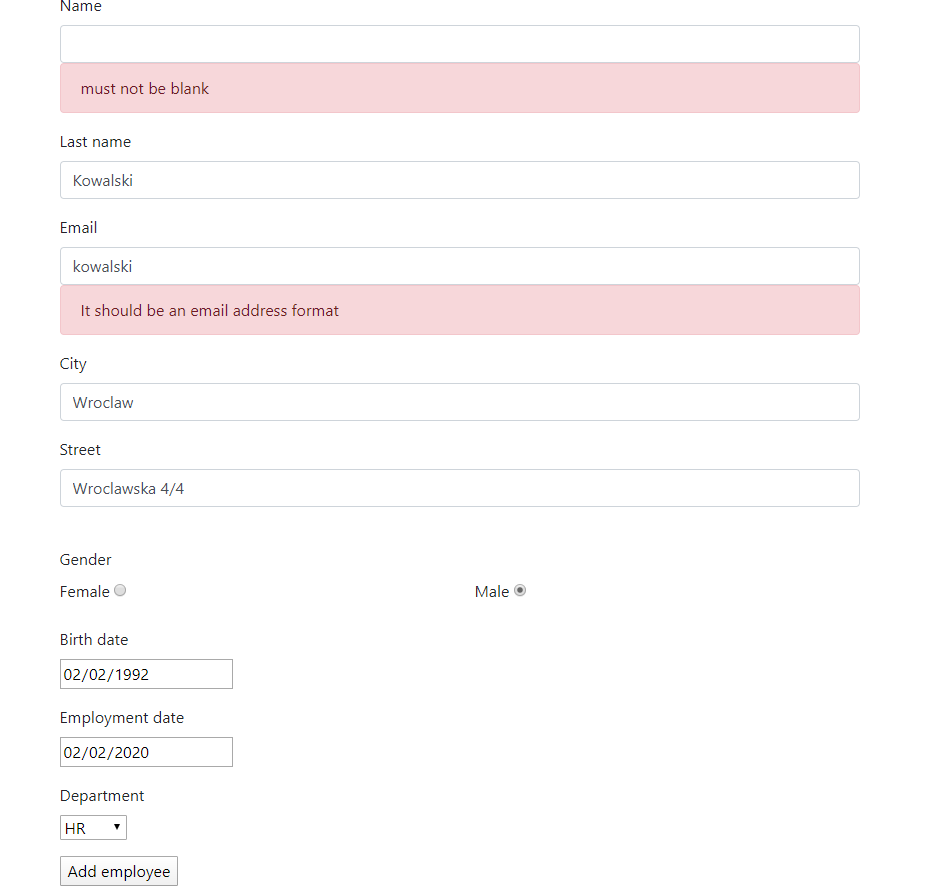Select the Birth date field showing 02/02/1992
This screenshot has width=932, height=889.
[146, 673]
